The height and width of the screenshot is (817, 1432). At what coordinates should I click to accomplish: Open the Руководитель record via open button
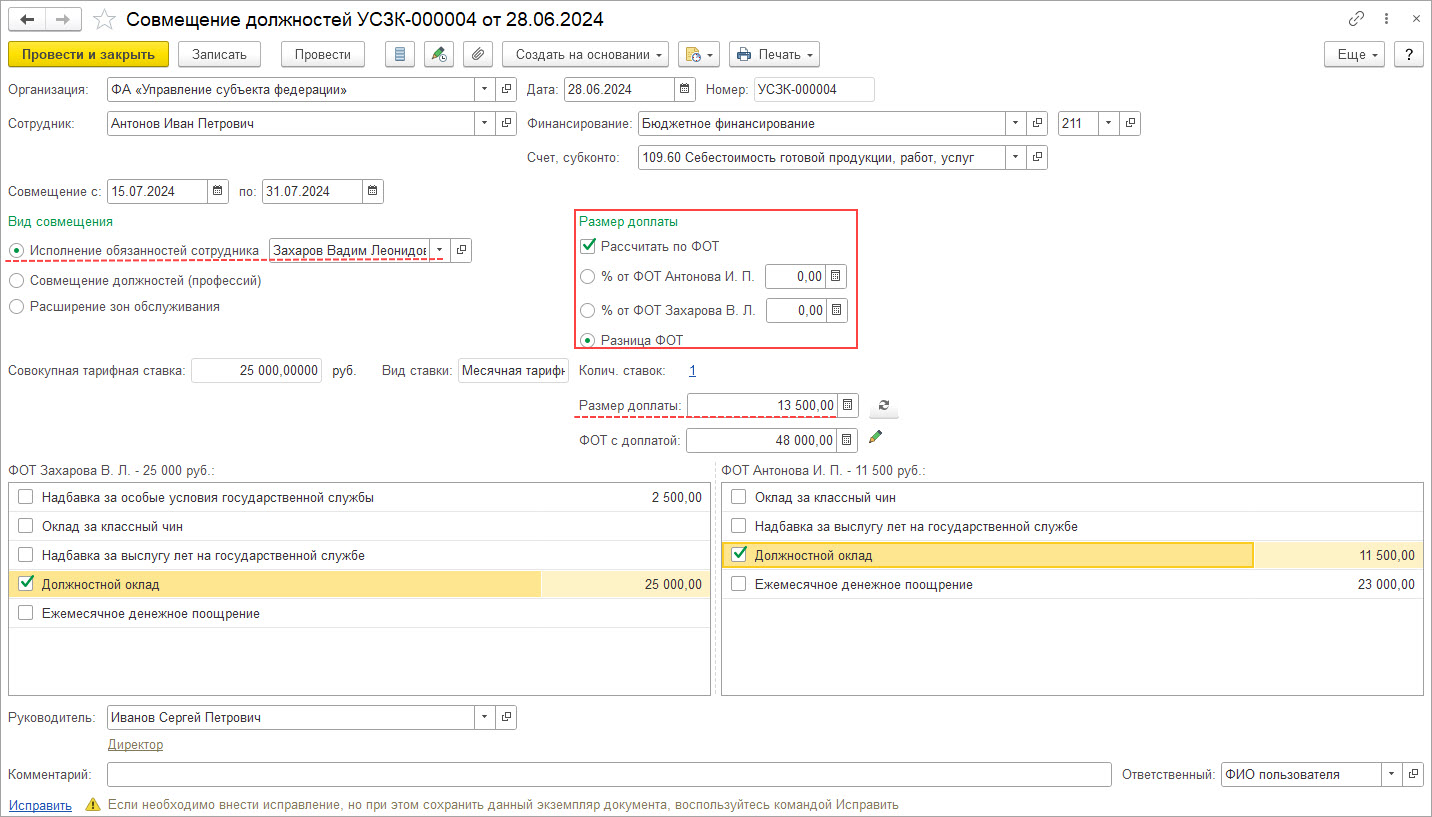coord(506,717)
